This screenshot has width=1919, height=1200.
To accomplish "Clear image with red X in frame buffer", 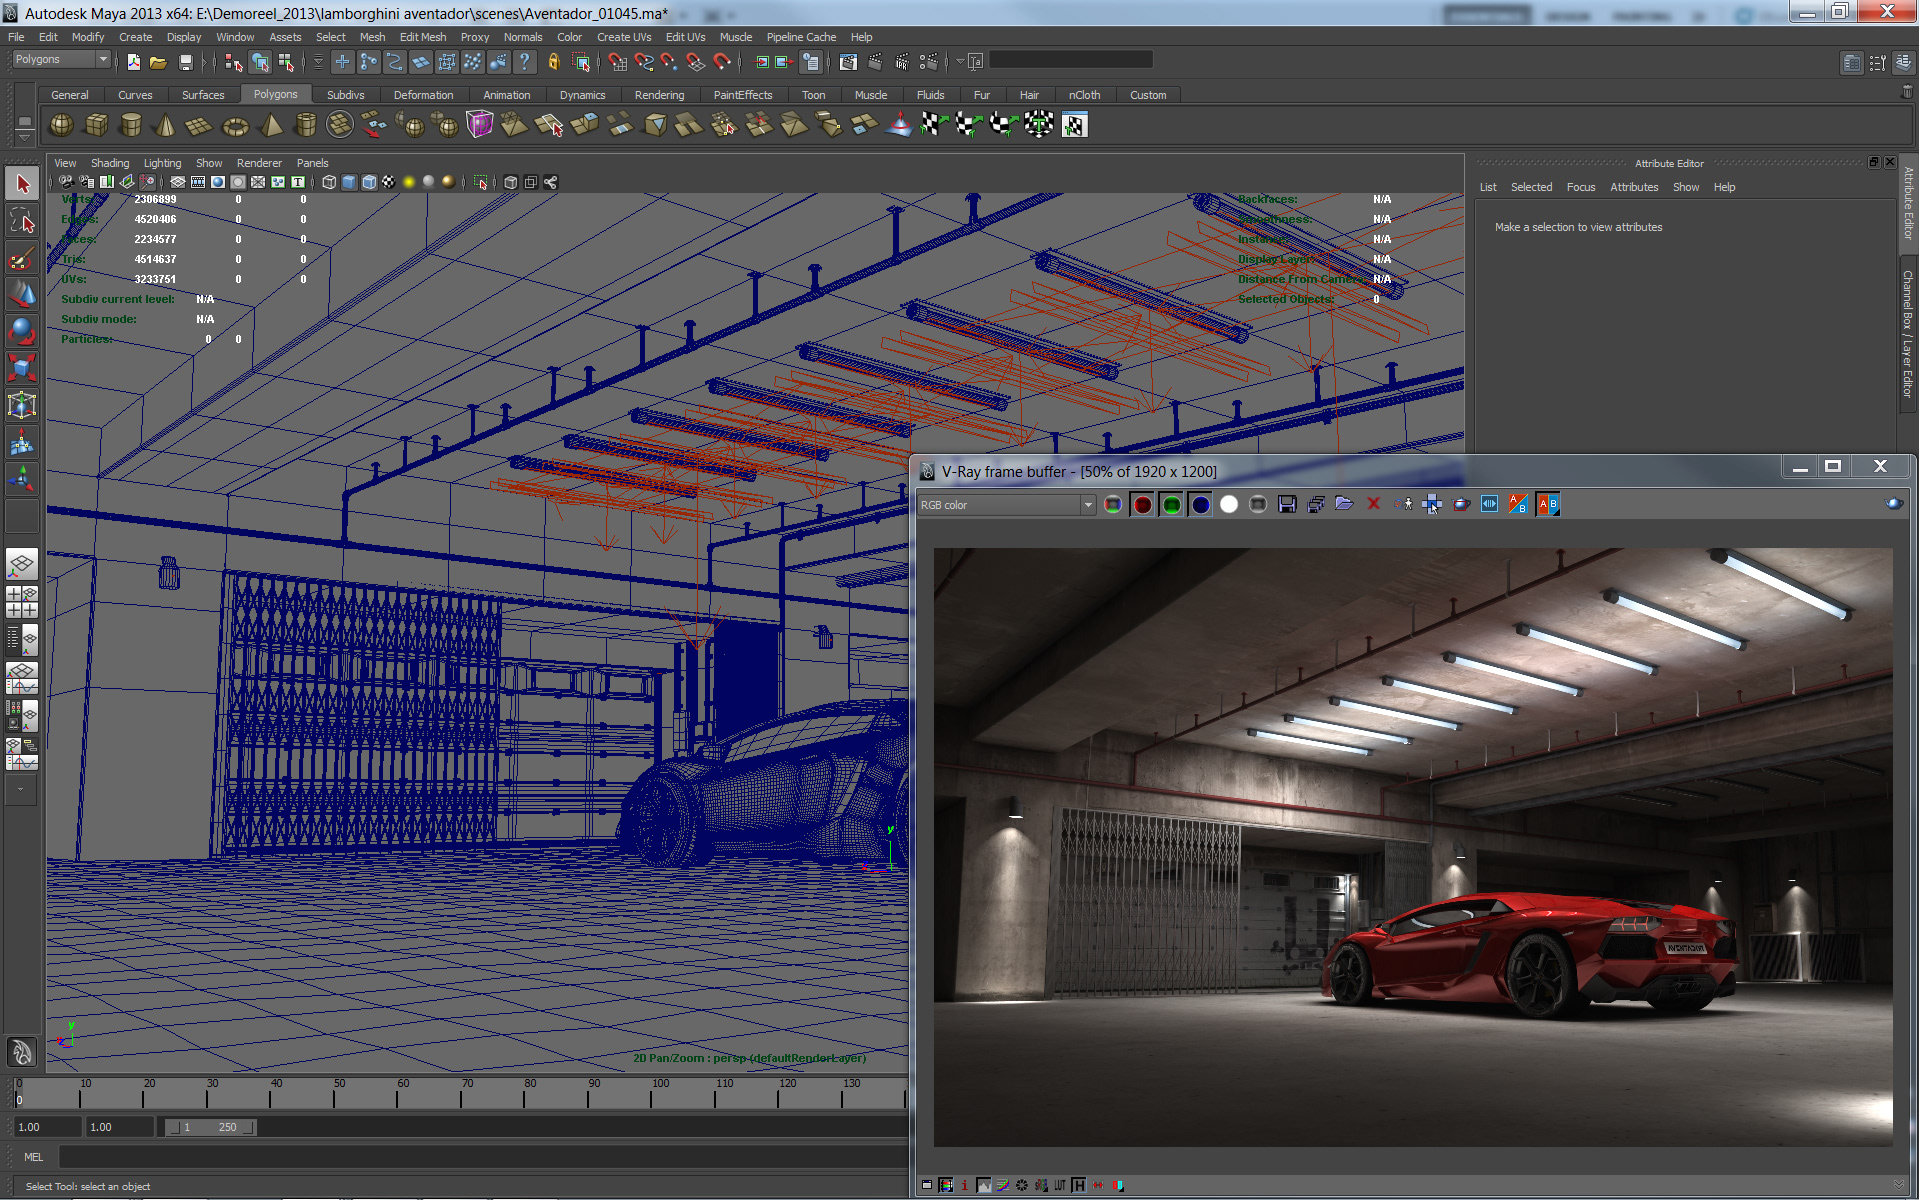I will [1374, 504].
